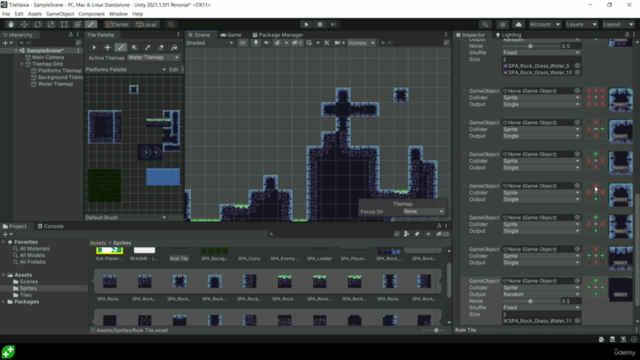Open the Account dropdown
Viewport: 640px width, 360px height.
point(545,24)
